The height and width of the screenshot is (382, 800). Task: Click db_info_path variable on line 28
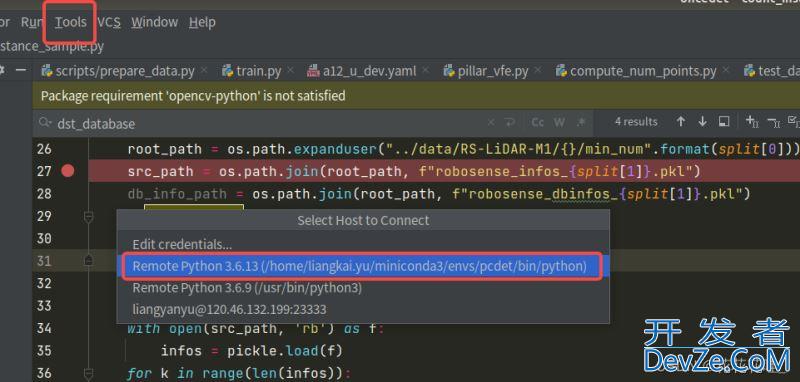pyautogui.click(x=177, y=194)
